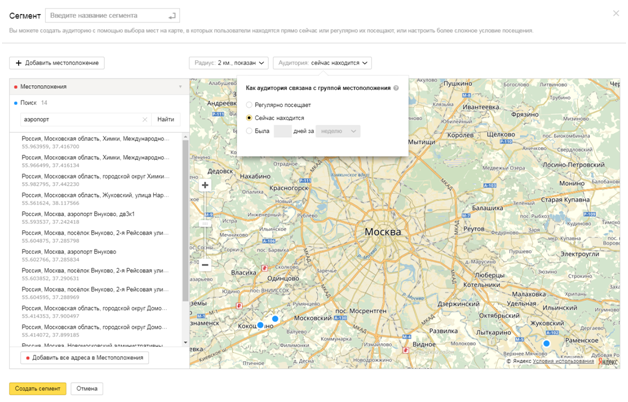628x402 pixels.
Task: Click the segment name input field
Action: click(112, 16)
